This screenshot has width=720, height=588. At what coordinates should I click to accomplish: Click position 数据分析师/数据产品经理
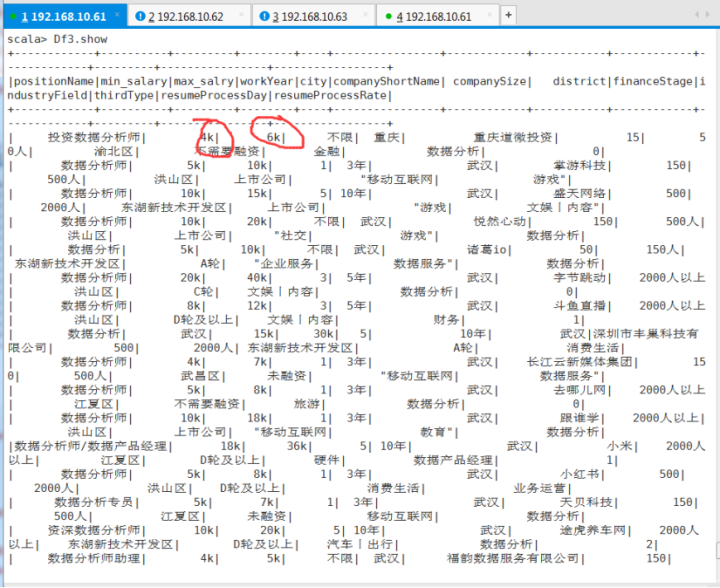(x=90, y=446)
